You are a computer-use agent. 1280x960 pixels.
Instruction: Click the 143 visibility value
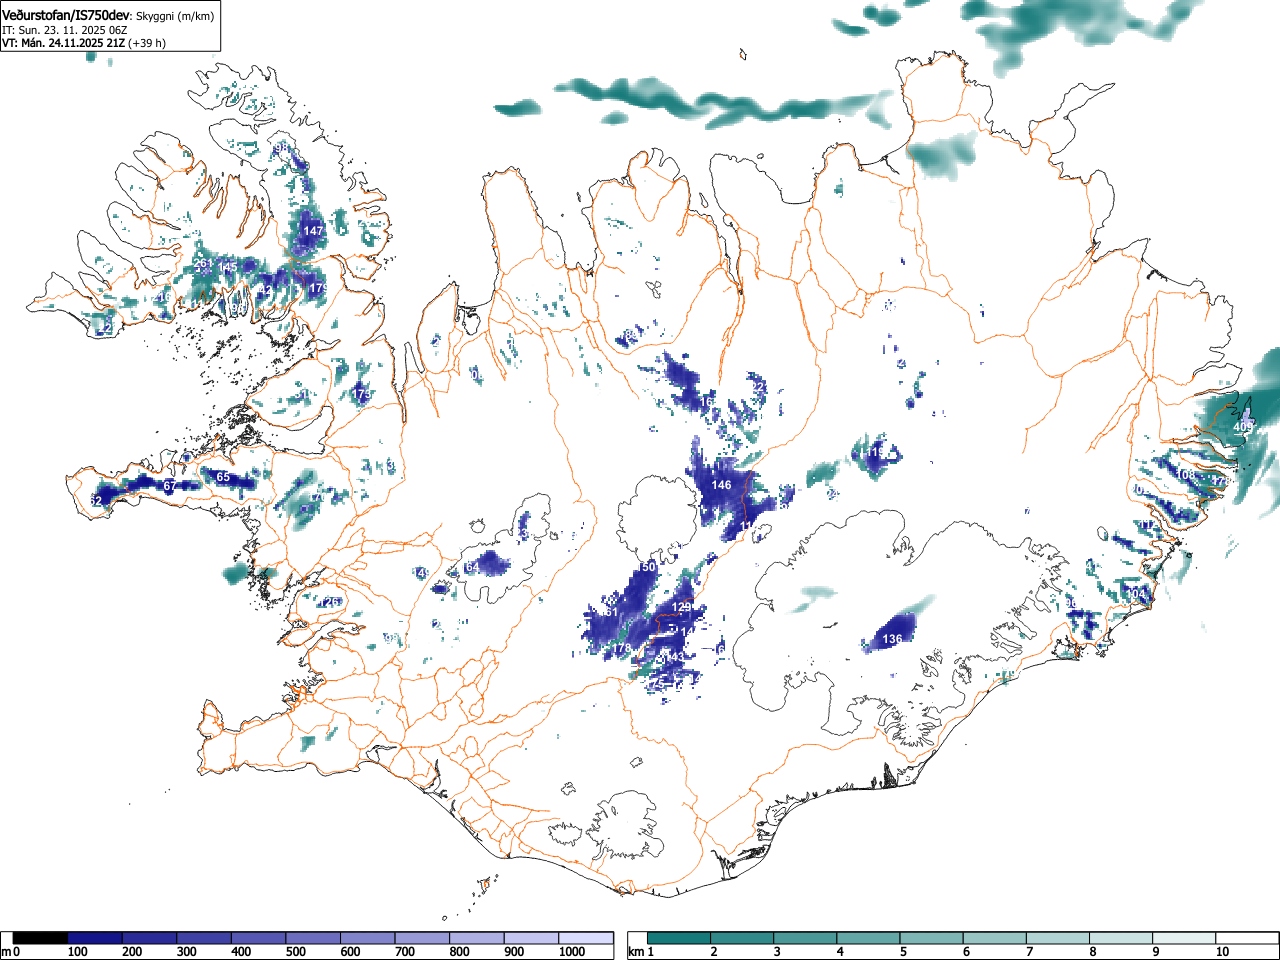675,657
